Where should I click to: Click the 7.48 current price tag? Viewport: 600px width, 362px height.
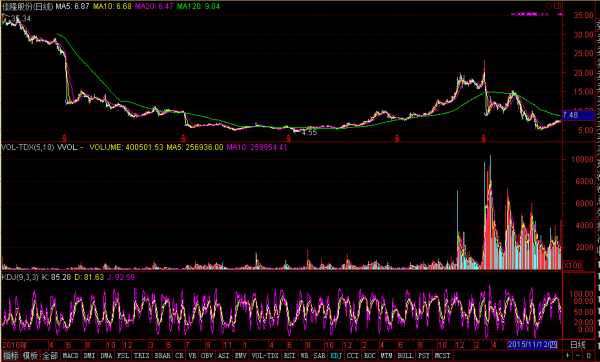coord(578,115)
